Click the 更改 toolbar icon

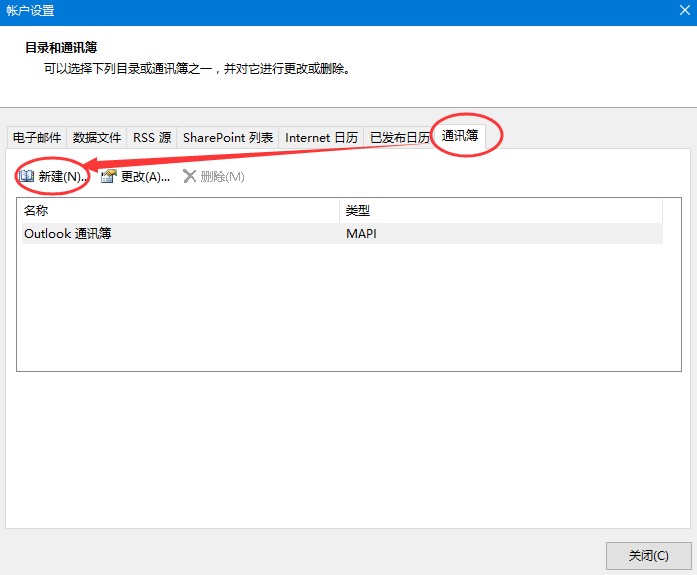[x=108, y=176]
